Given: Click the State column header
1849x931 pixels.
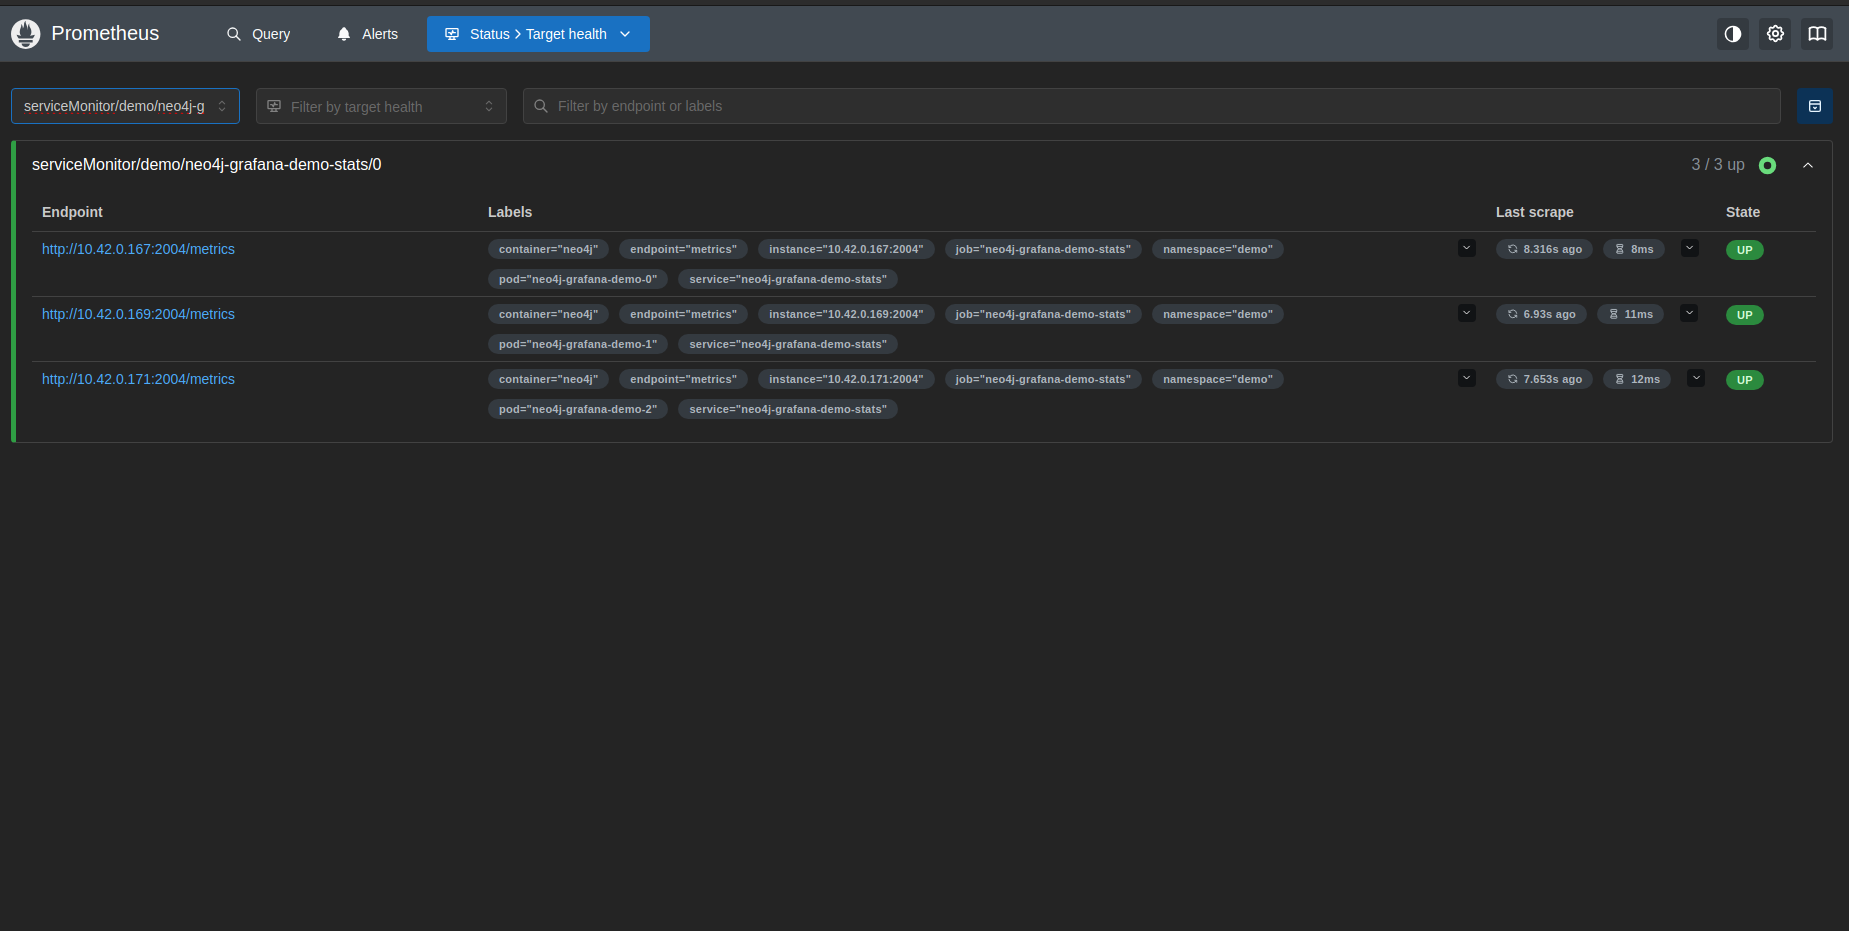Looking at the screenshot, I should click(x=1743, y=212).
